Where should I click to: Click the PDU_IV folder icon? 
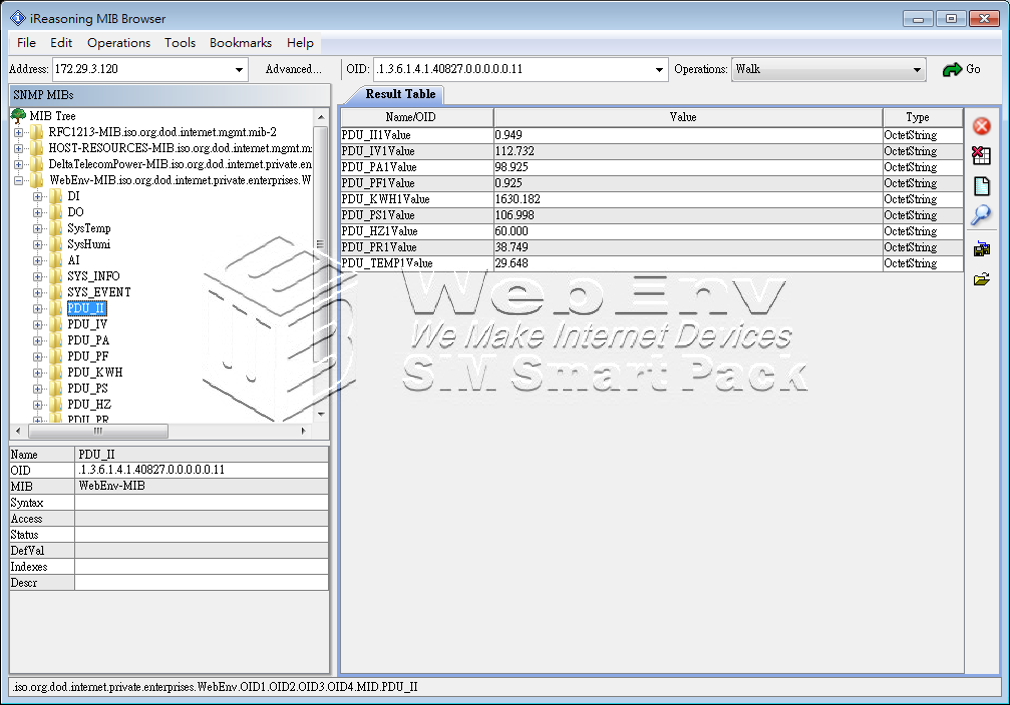coord(55,324)
